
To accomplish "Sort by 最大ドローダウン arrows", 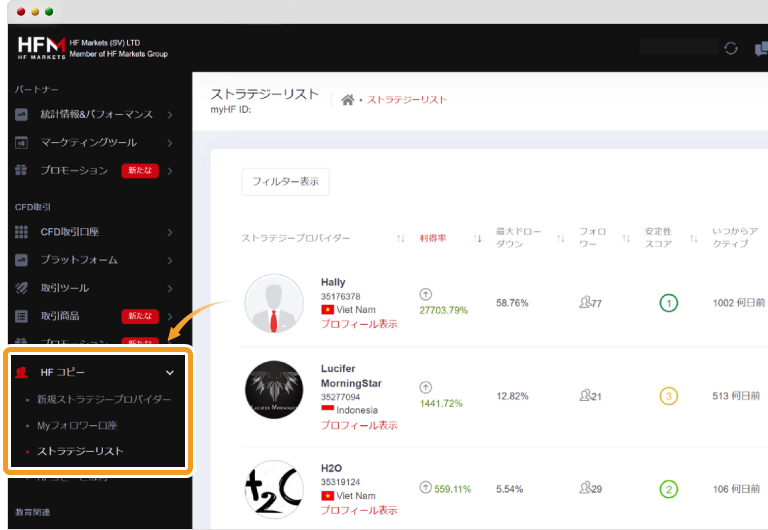I will pyautogui.click(x=561, y=239).
